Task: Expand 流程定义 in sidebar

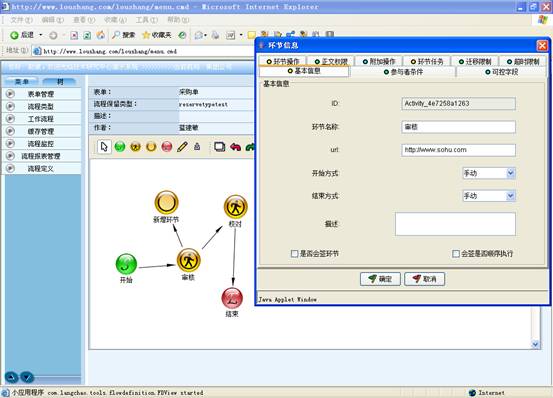Action: (x=42, y=169)
